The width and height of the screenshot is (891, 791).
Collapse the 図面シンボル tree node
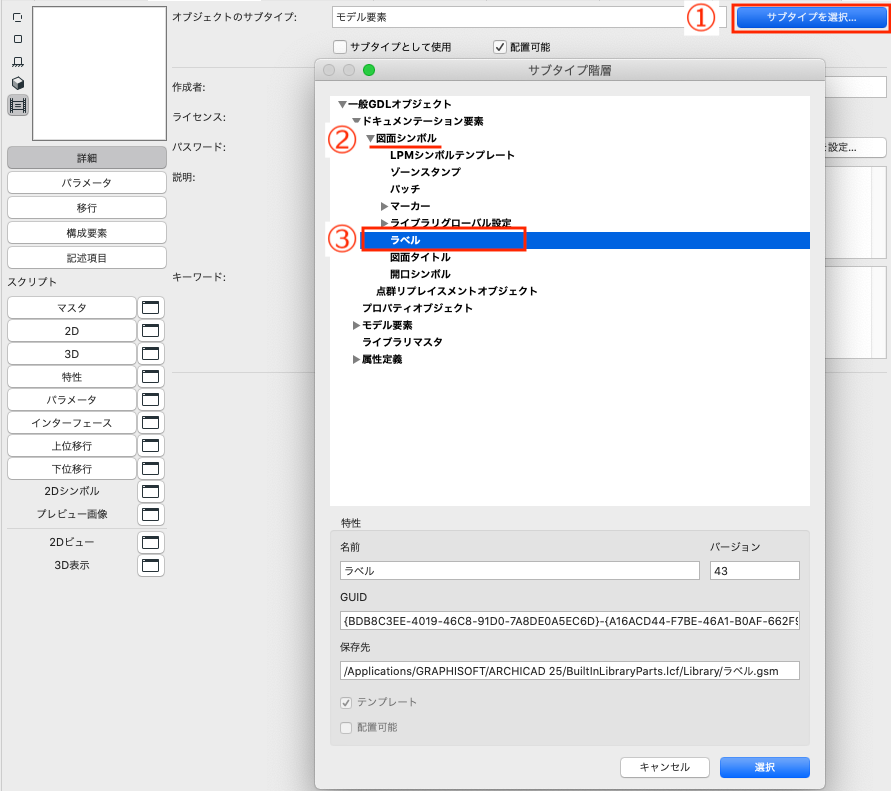pyautogui.click(x=370, y=138)
